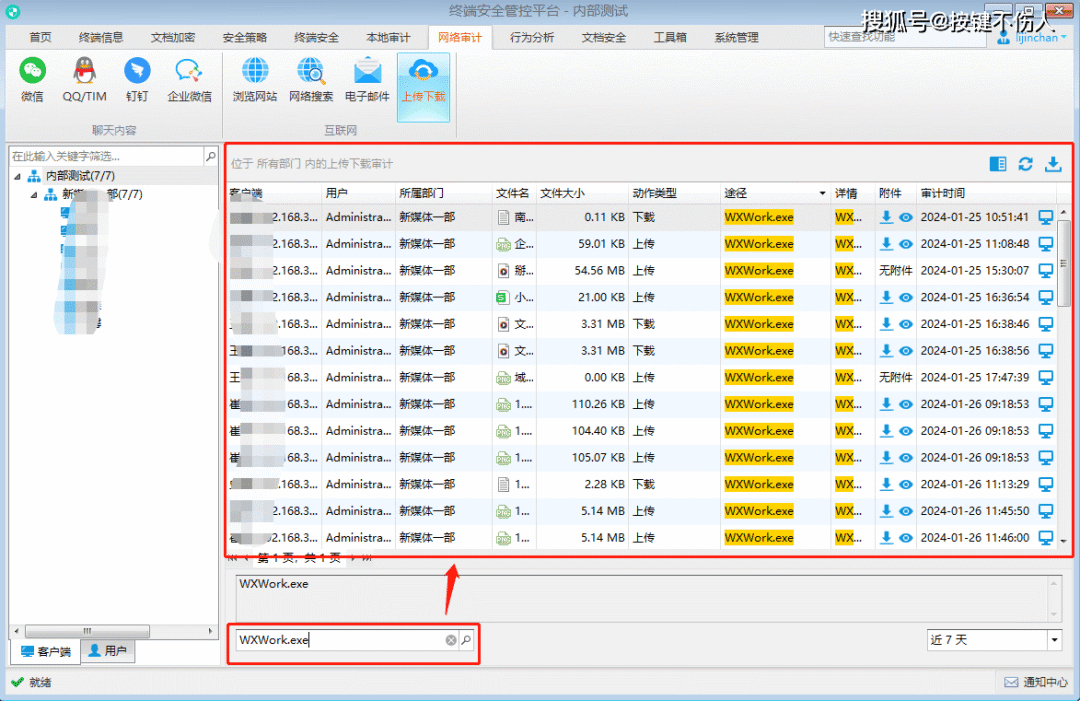Switch to the 行为分析 tab

pyautogui.click(x=532, y=37)
